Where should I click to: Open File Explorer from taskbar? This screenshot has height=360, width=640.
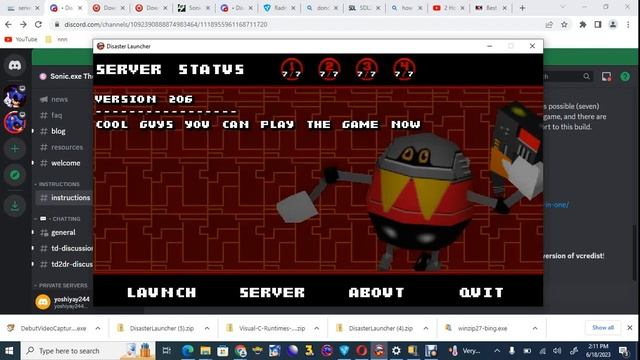(x=205, y=351)
